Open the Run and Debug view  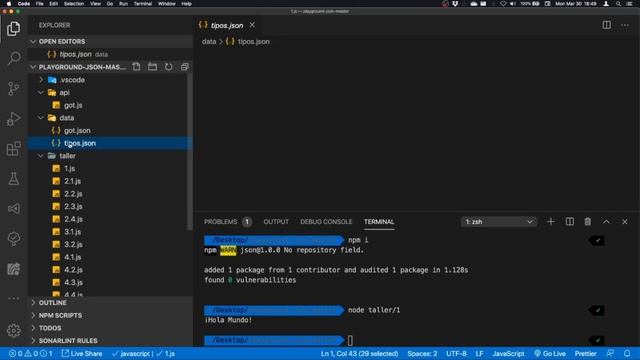click(x=13, y=119)
